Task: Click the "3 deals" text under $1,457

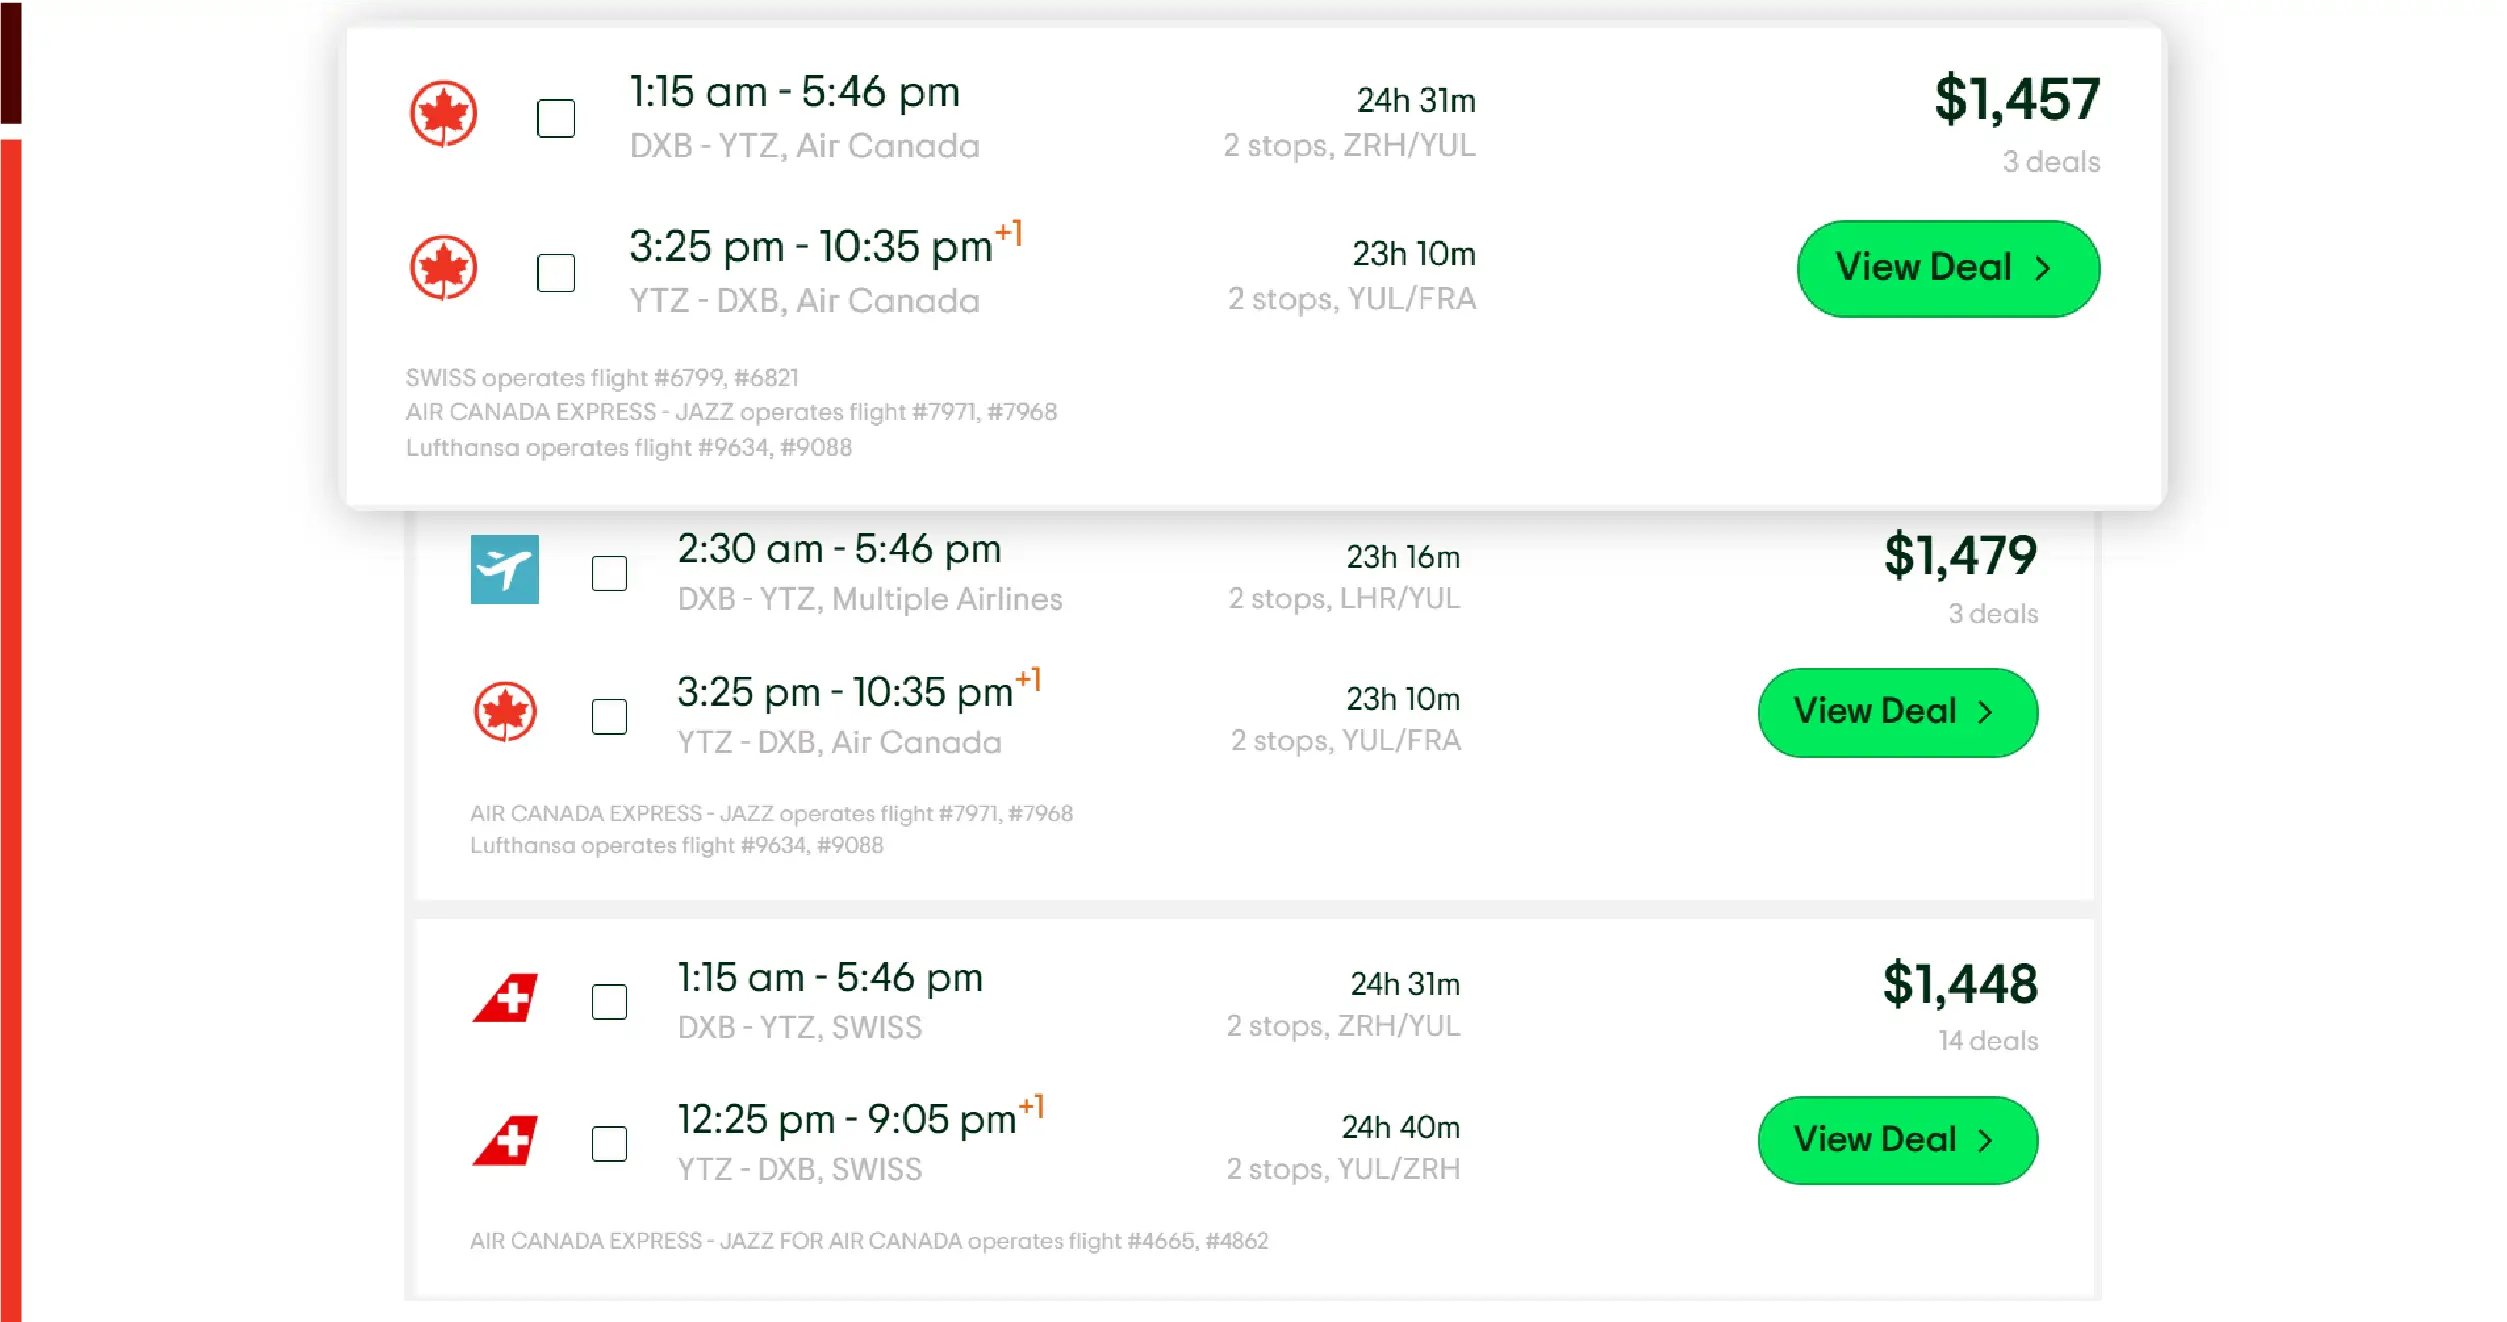Action: tap(2050, 162)
